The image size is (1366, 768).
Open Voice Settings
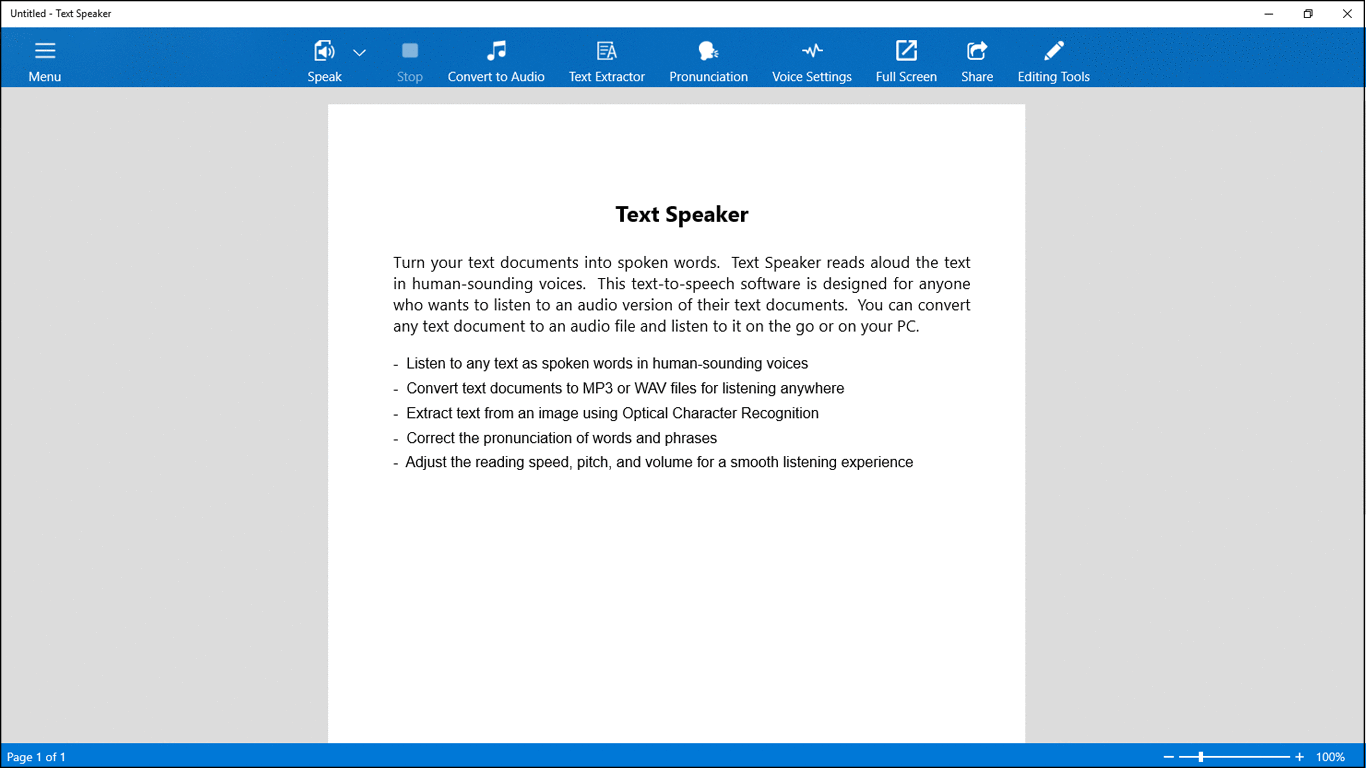812,60
